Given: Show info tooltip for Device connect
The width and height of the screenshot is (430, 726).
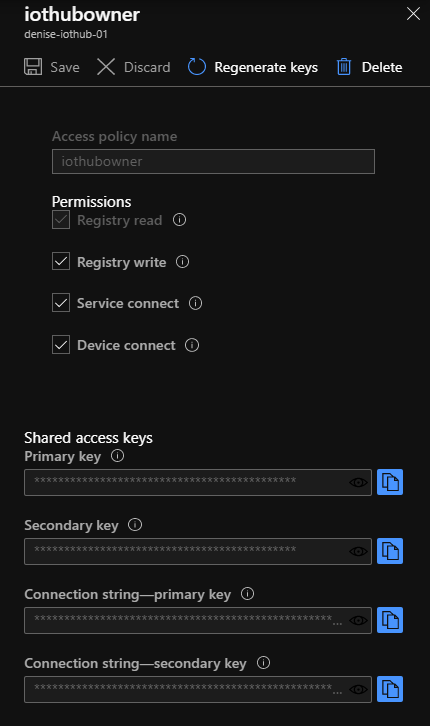Looking at the screenshot, I should tap(192, 345).
